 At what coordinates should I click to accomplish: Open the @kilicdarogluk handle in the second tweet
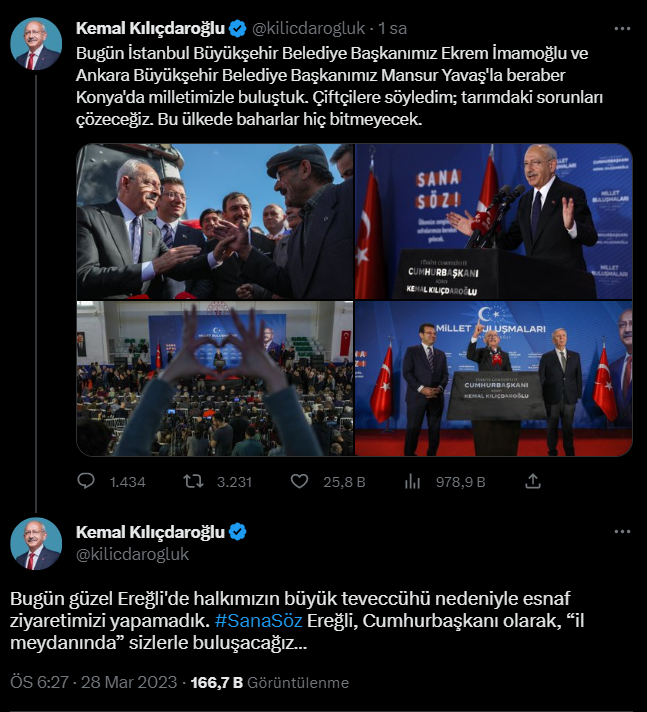[132, 554]
